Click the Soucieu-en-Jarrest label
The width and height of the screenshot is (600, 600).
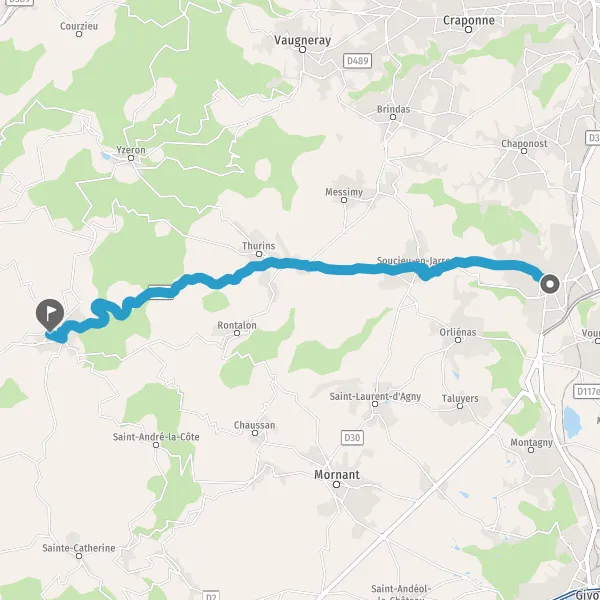pos(413,261)
